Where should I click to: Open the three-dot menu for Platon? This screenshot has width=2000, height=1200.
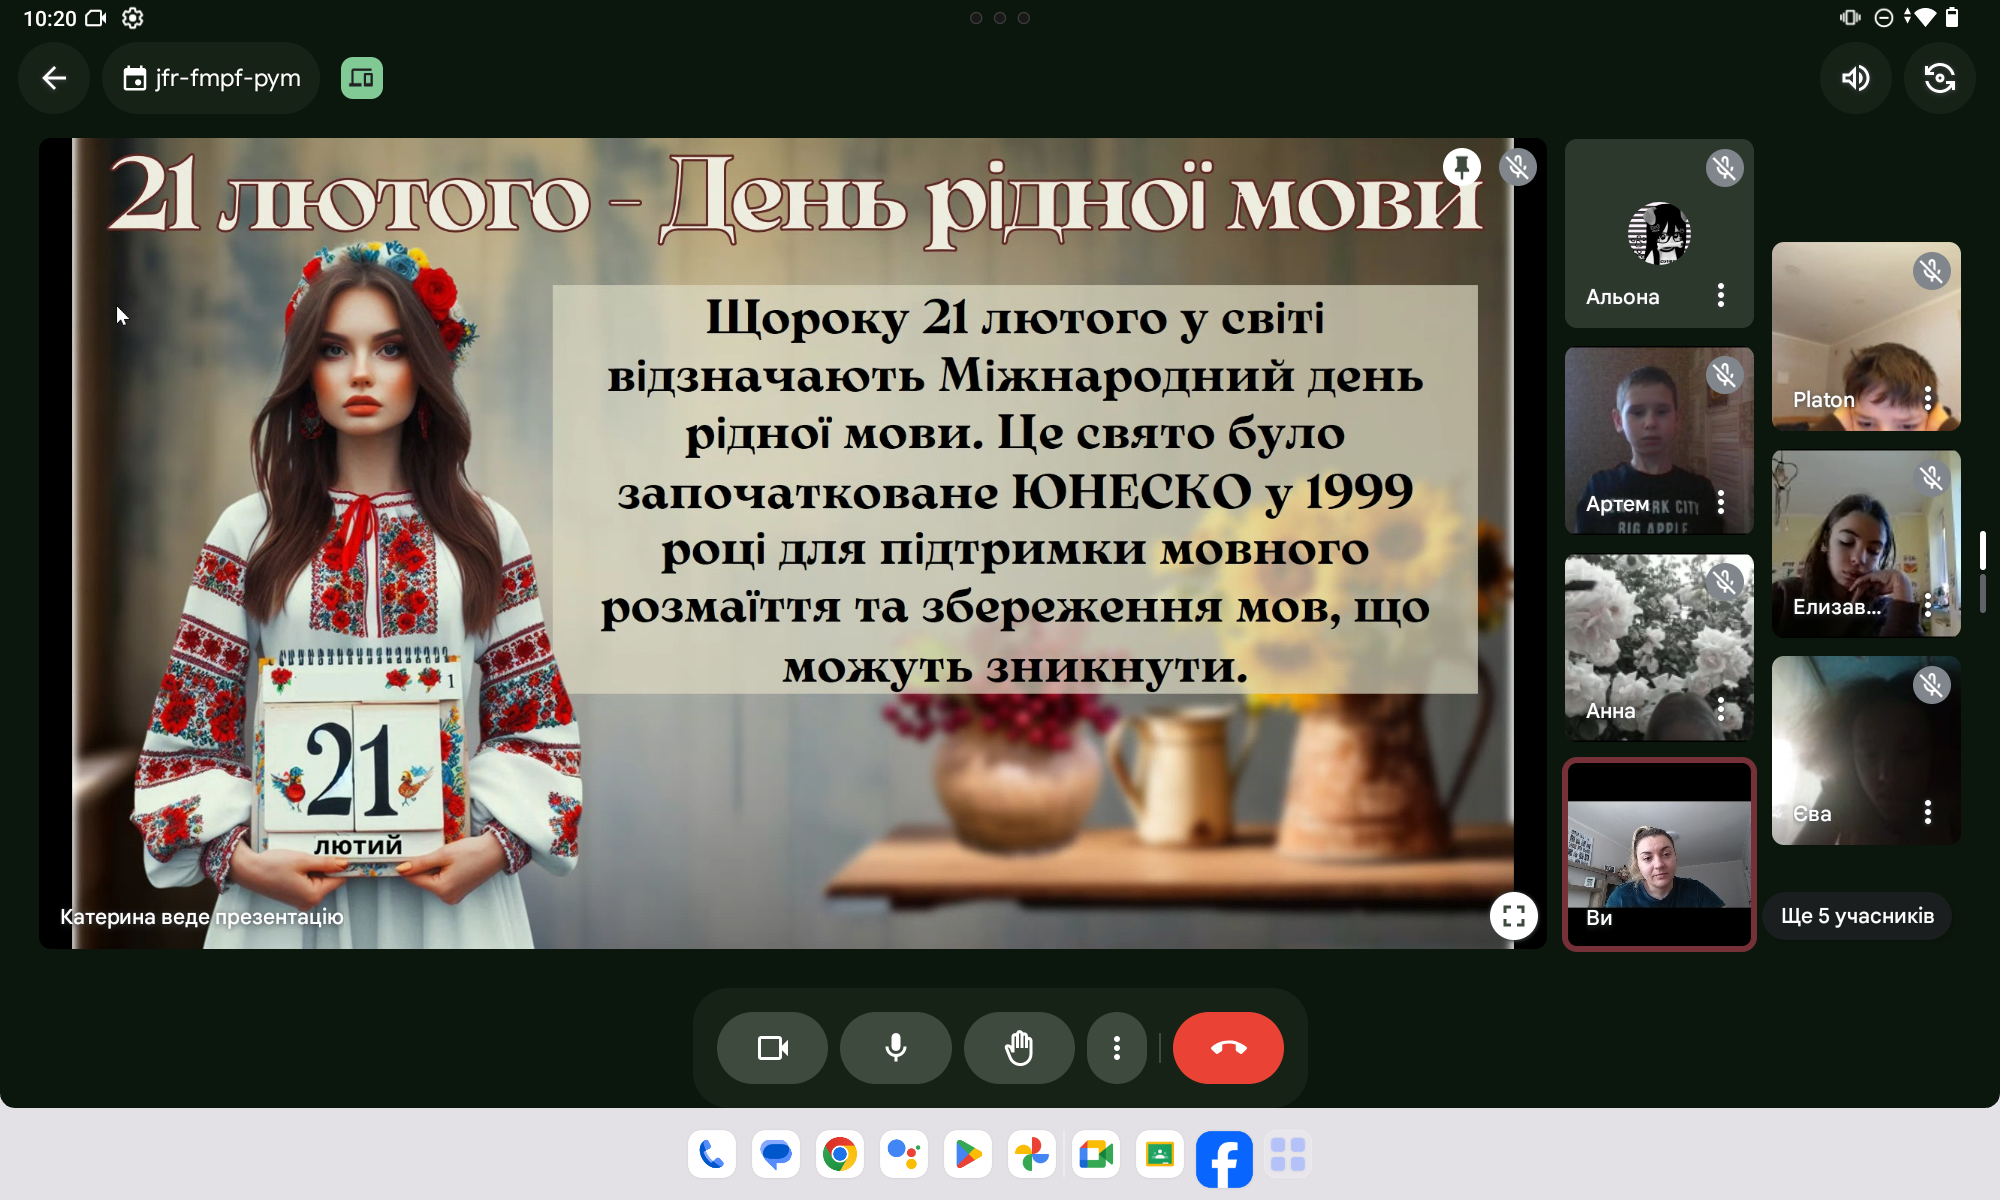click(1927, 398)
